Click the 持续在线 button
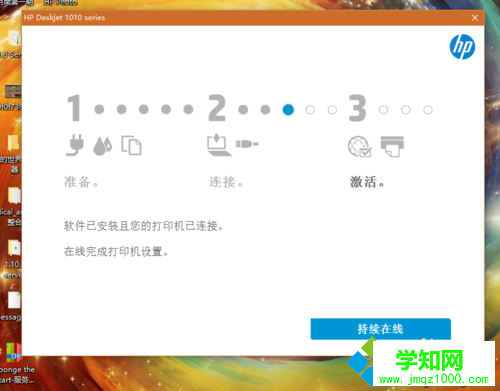The height and width of the screenshot is (391, 500). [x=380, y=329]
